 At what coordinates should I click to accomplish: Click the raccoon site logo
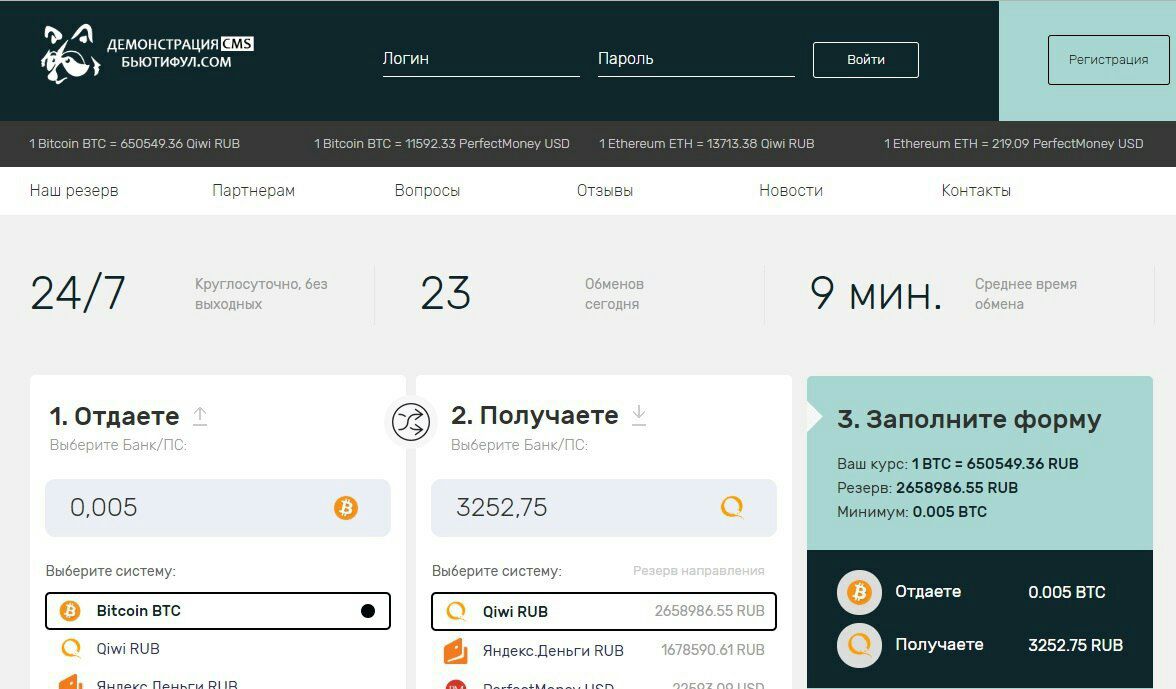(70, 52)
